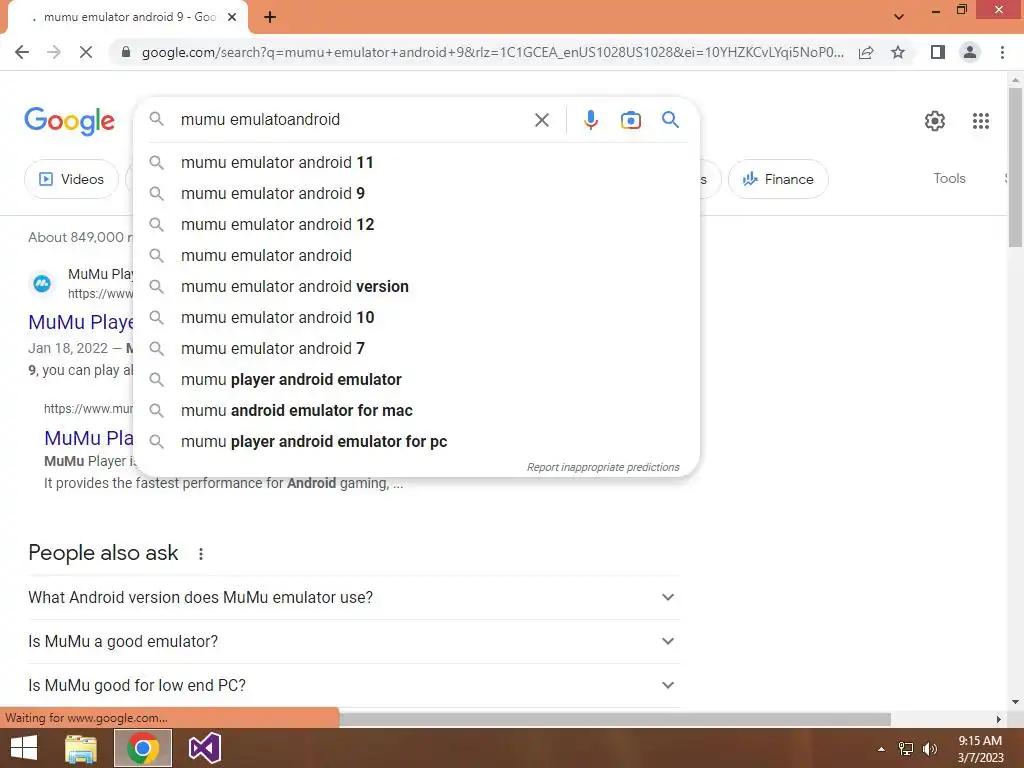Pick the 'mumu player android emulator' suggestion
This screenshot has height=768, width=1024.
(416, 379)
